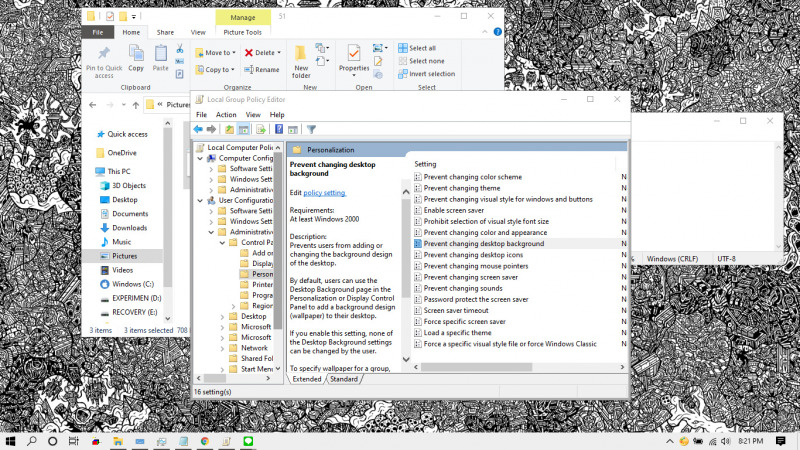
Task: Open the Help menu in Policy Editor
Action: click(277, 115)
